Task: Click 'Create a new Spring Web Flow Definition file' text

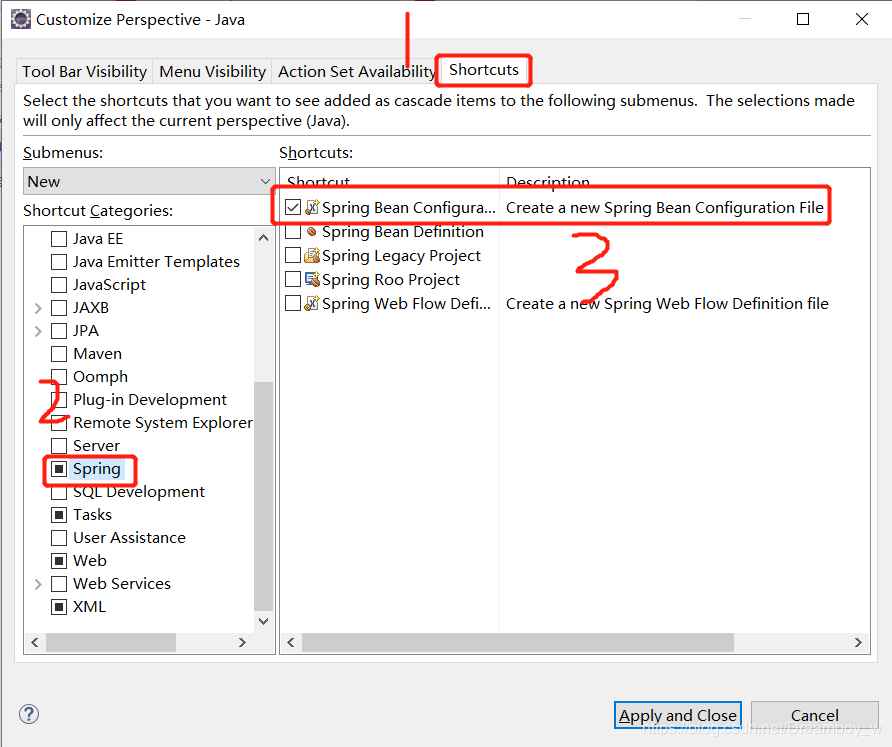Action: (667, 303)
